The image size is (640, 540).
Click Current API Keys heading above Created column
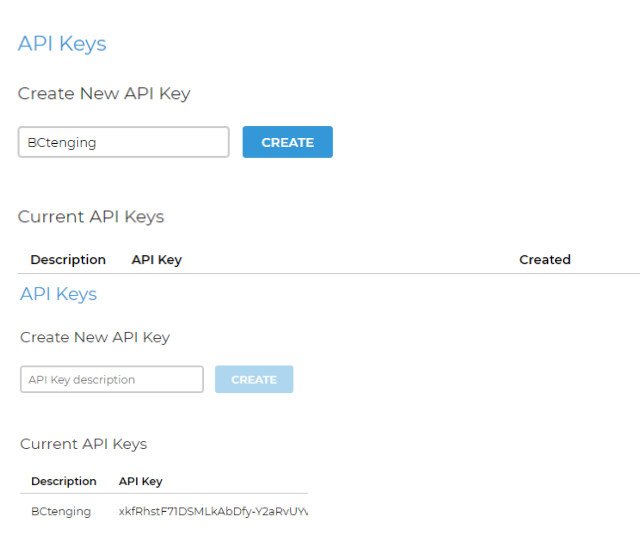click(x=91, y=217)
